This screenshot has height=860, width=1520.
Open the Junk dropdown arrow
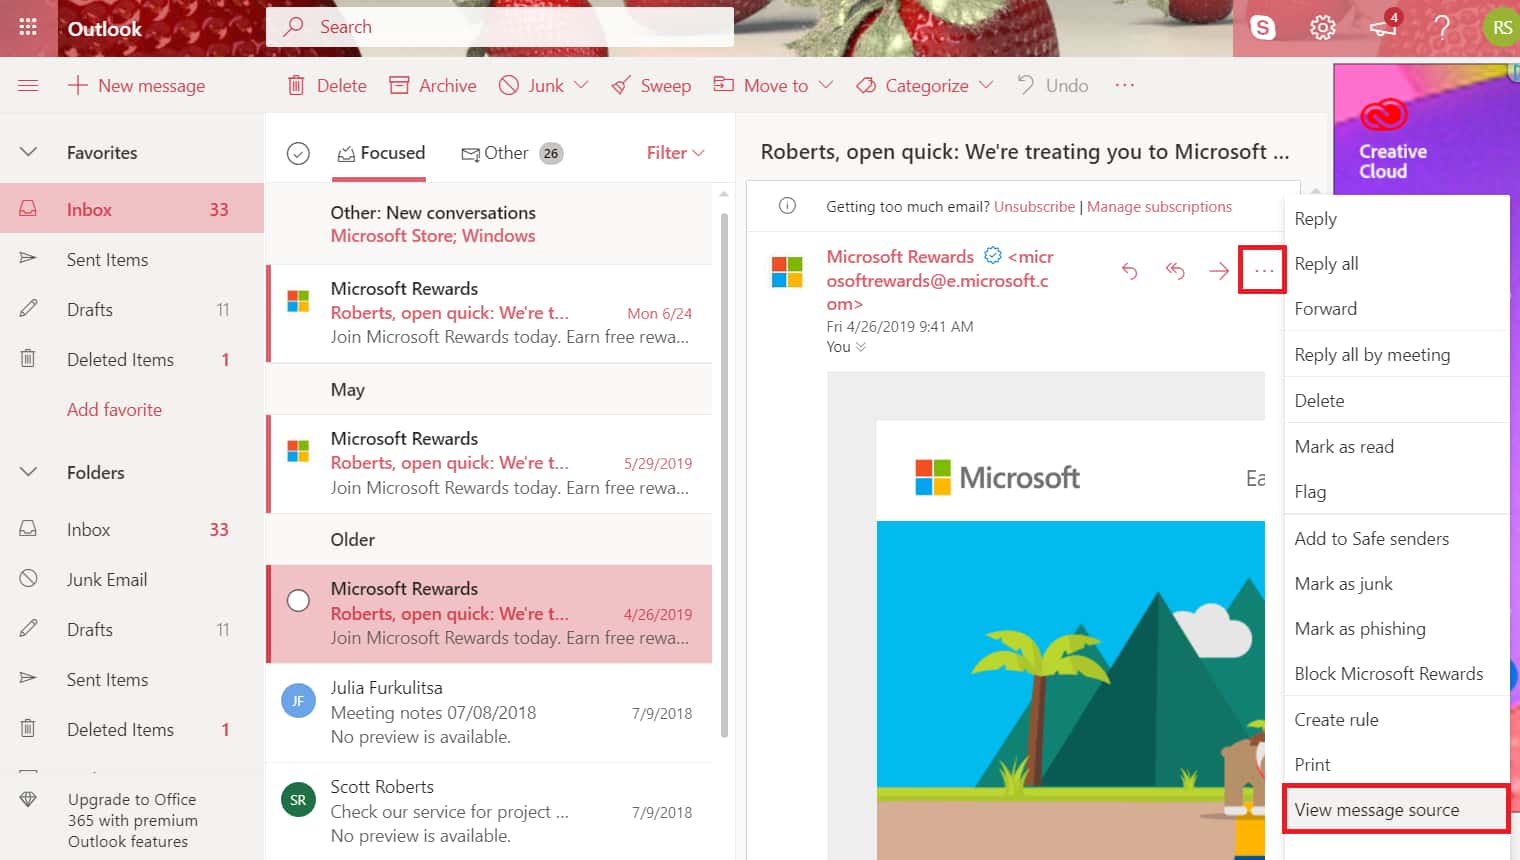point(582,85)
